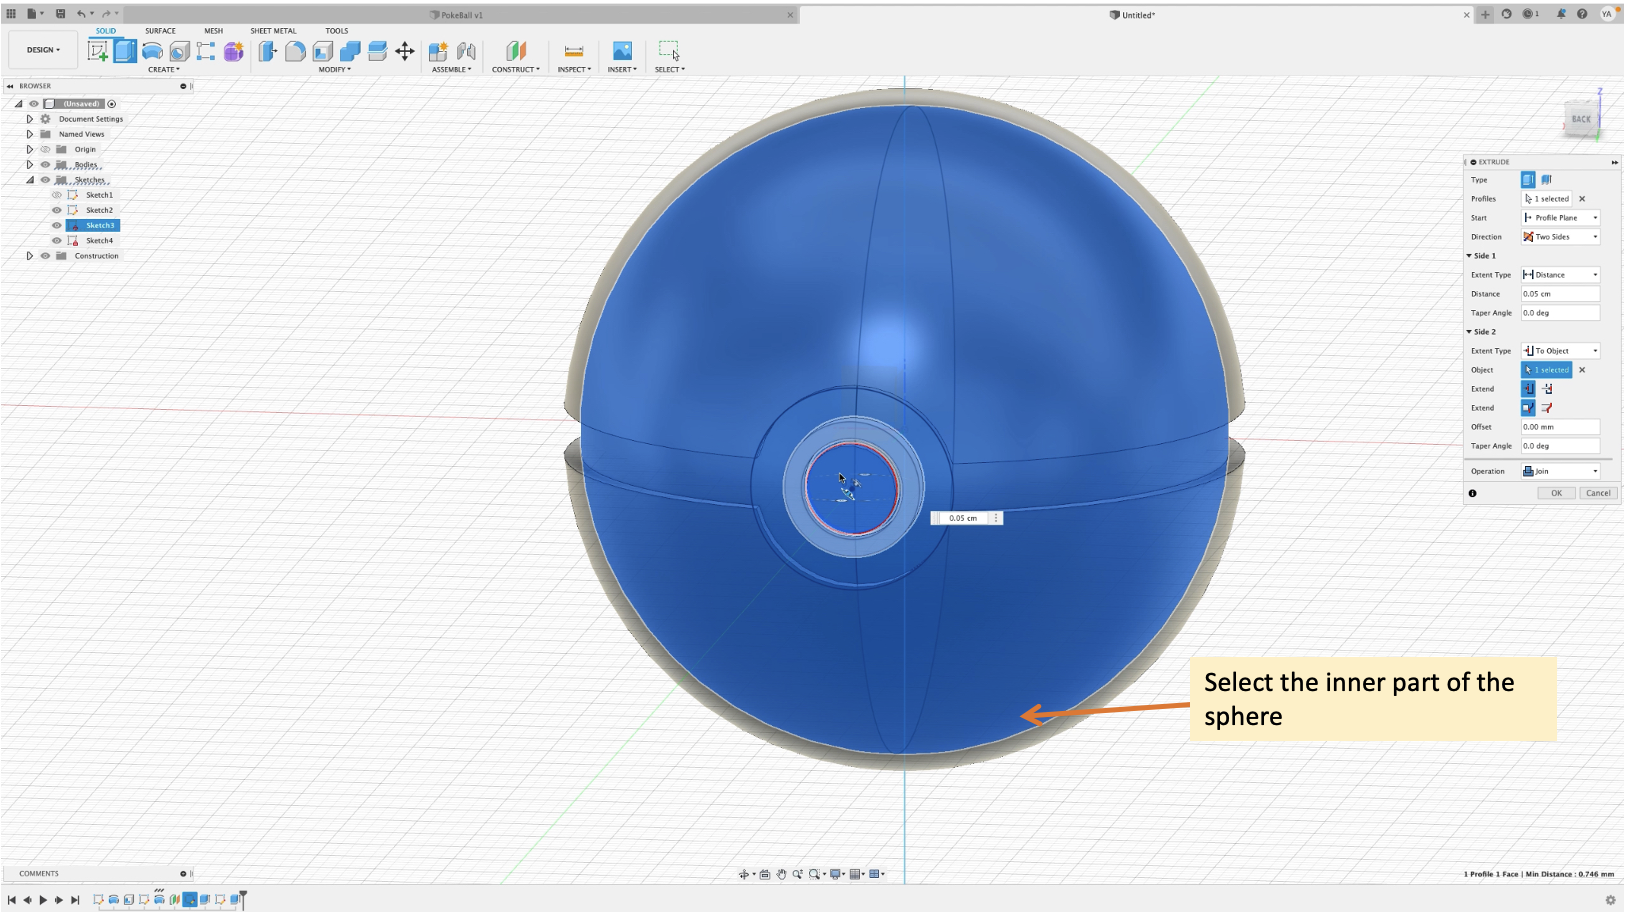
Task: Open the Create Form tool
Action: (x=233, y=51)
